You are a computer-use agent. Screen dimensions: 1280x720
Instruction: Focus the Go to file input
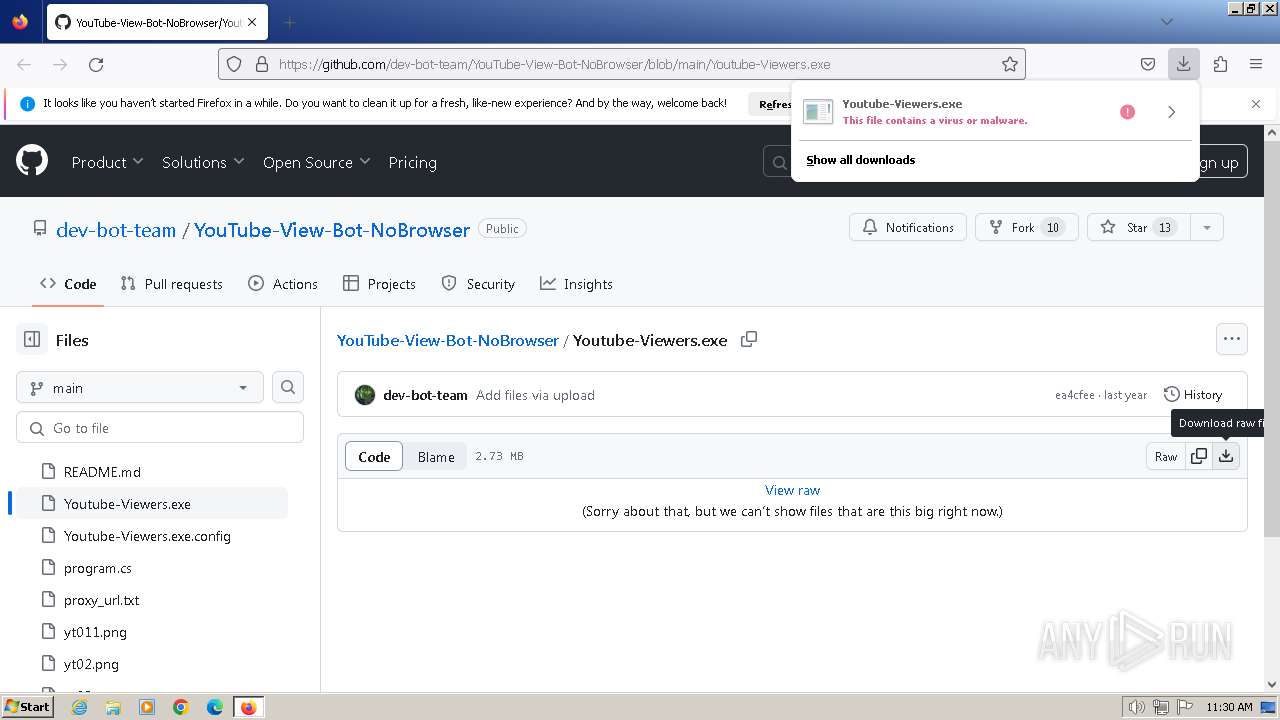point(160,427)
